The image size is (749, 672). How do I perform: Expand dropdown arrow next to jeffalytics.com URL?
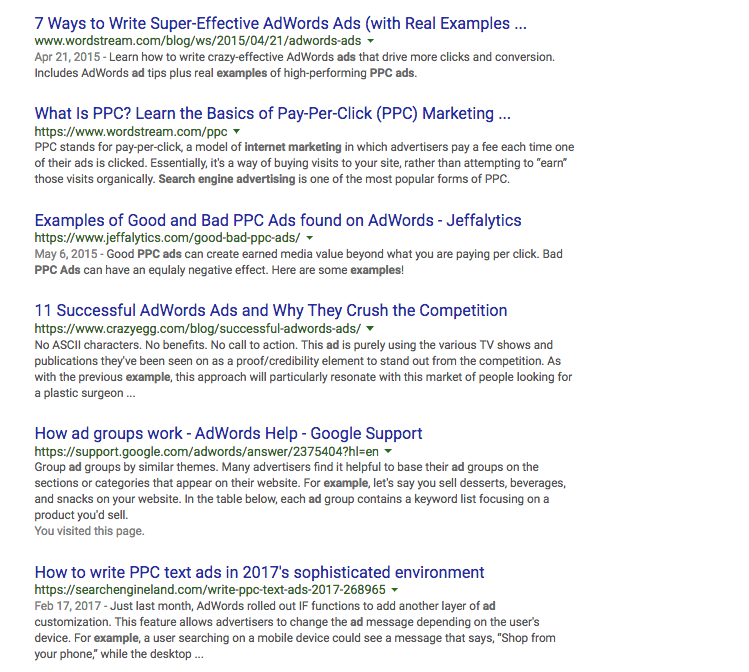pyautogui.click(x=310, y=238)
